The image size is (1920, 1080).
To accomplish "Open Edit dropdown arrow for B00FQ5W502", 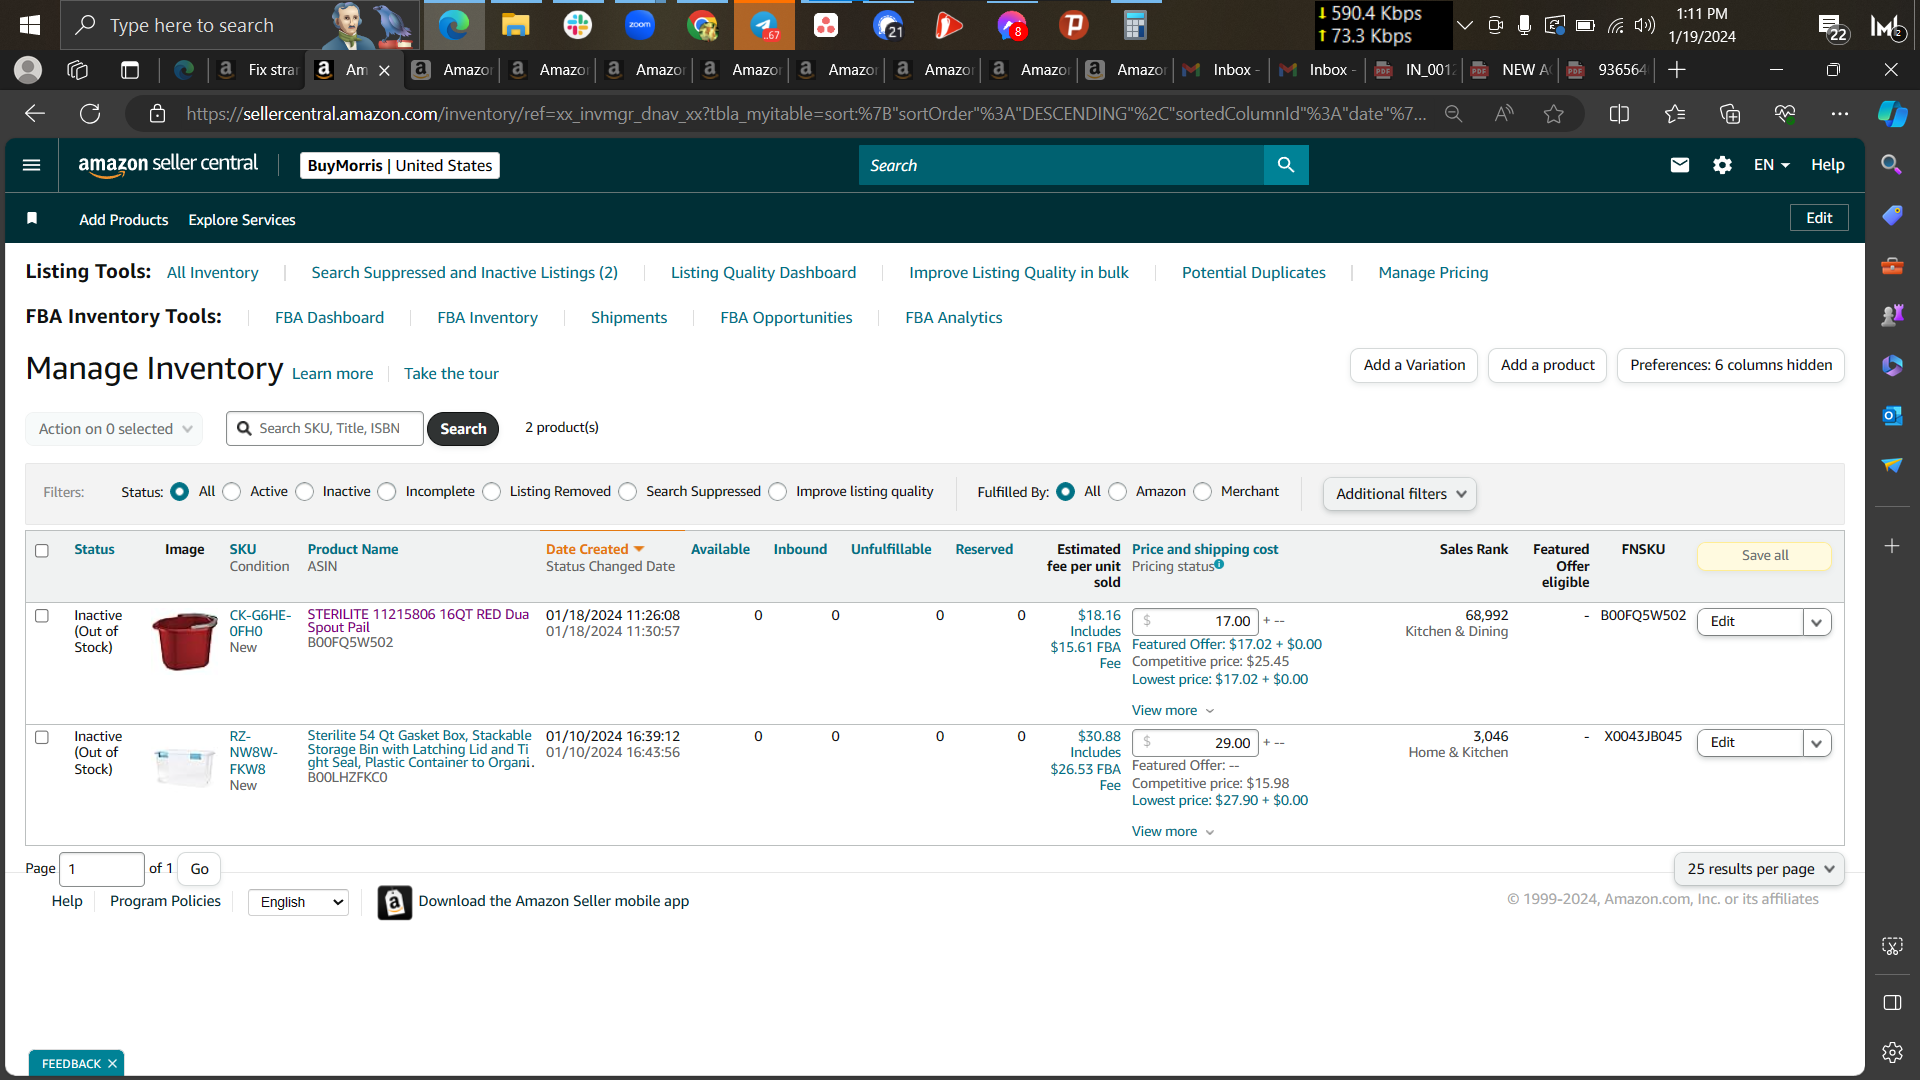I will tap(1817, 622).
